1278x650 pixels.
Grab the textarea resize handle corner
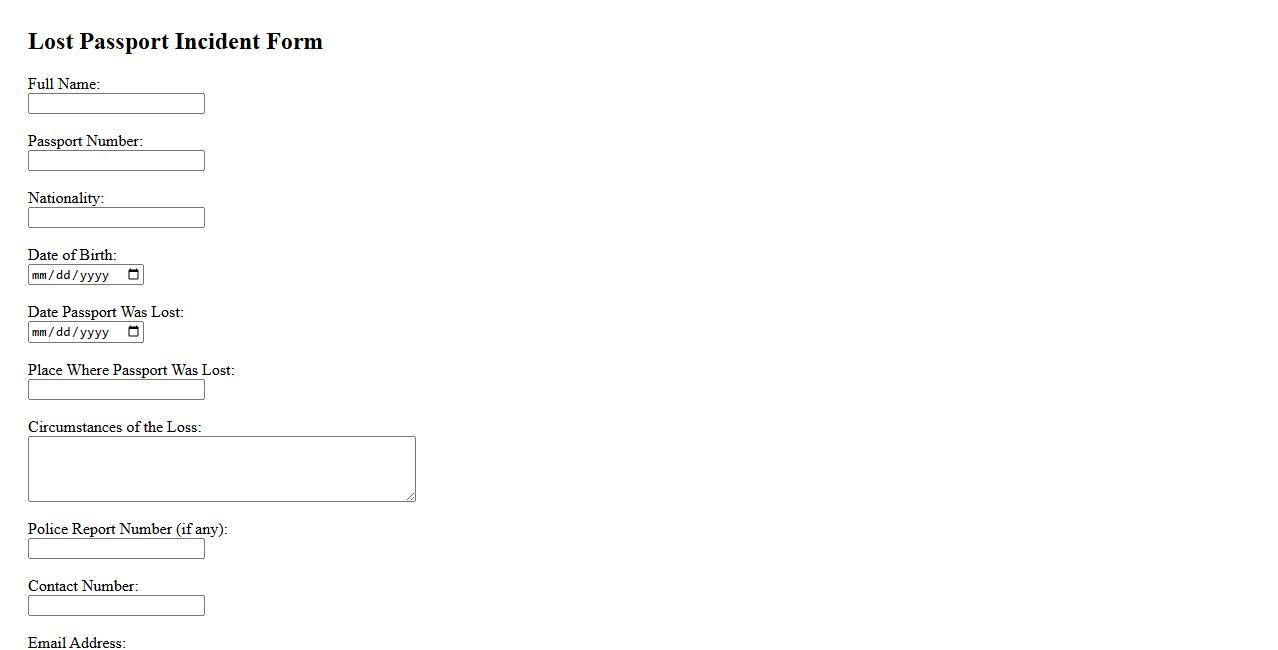(x=410, y=496)
